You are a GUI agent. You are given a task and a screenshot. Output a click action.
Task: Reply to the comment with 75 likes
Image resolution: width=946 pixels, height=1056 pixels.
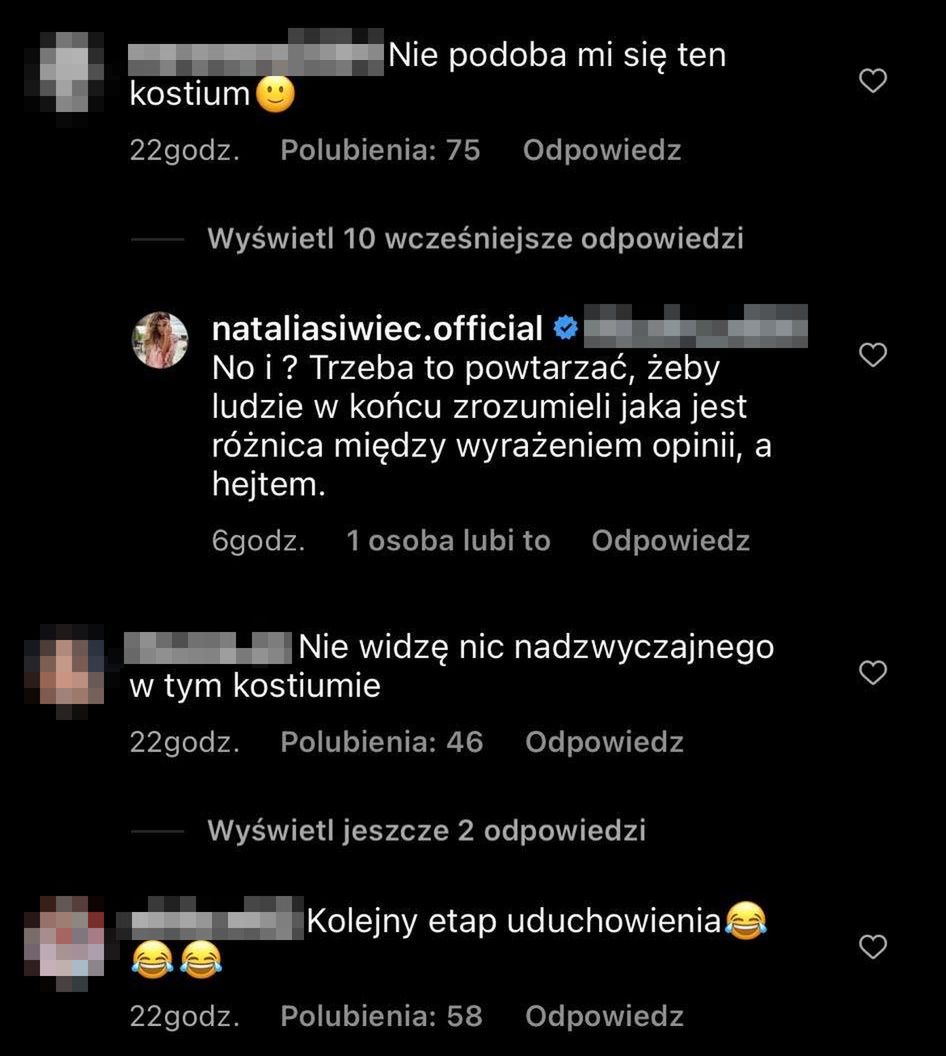tap(602, 150)
